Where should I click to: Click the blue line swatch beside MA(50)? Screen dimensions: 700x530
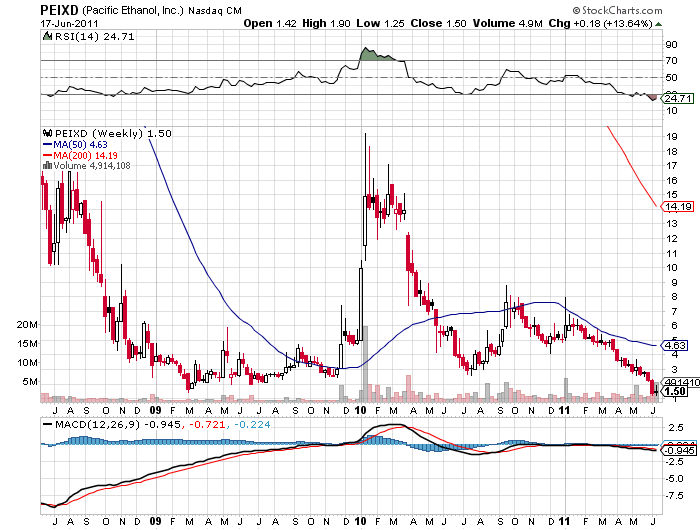point(47,144)
